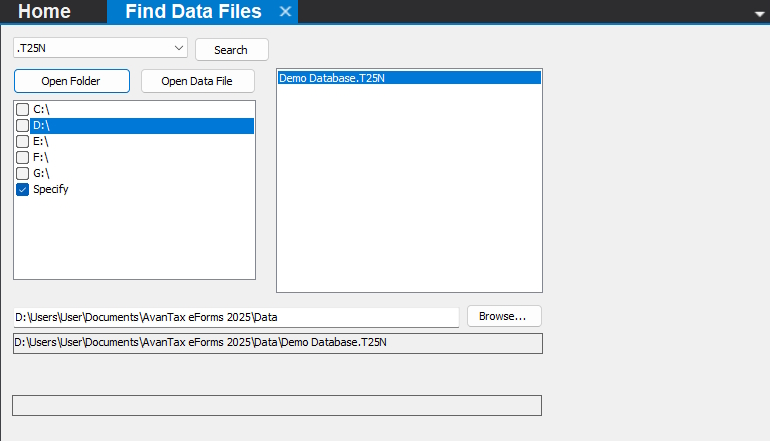
Task: Open the tab list arrow at top right
Action: (x=759, y=13)
